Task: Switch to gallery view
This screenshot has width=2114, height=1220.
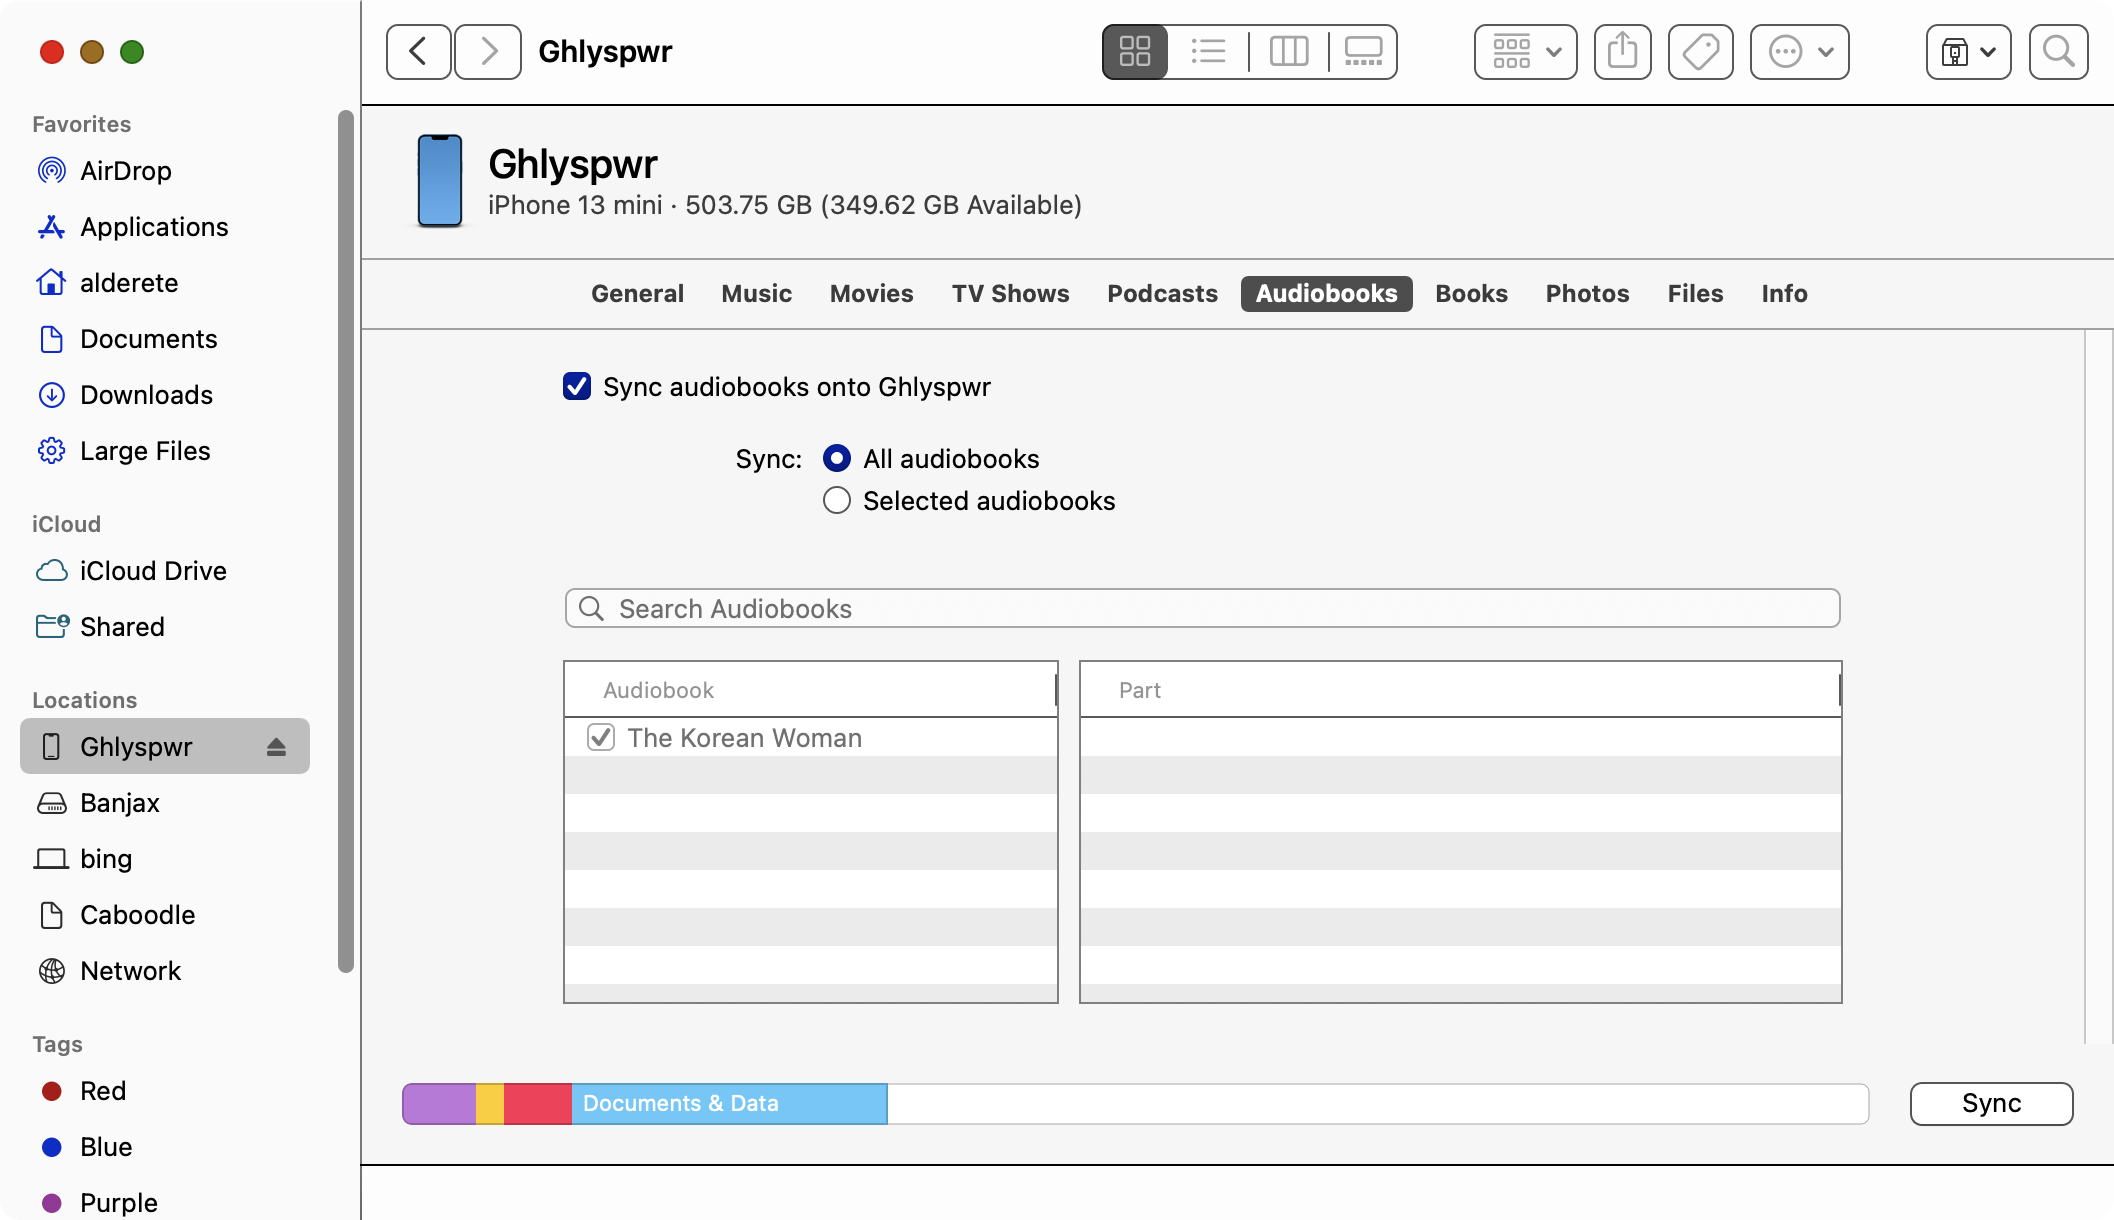Action: click(1363, 51)
